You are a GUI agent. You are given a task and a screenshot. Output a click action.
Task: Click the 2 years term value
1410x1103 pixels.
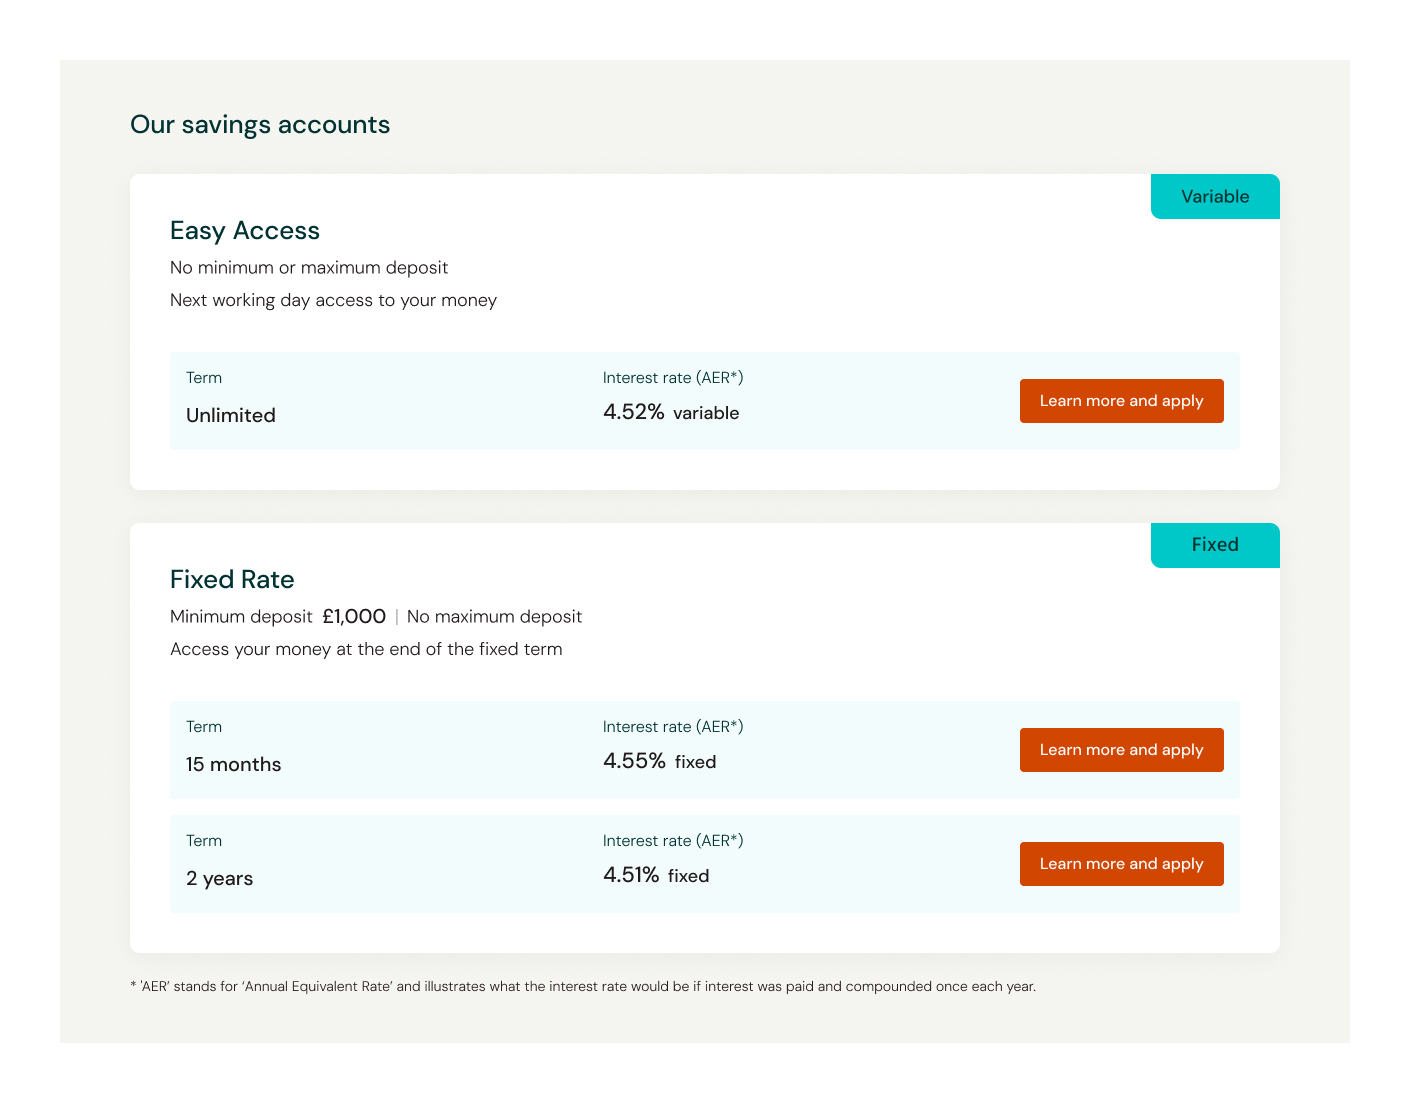pyautogui.click(x=220, y=878)
